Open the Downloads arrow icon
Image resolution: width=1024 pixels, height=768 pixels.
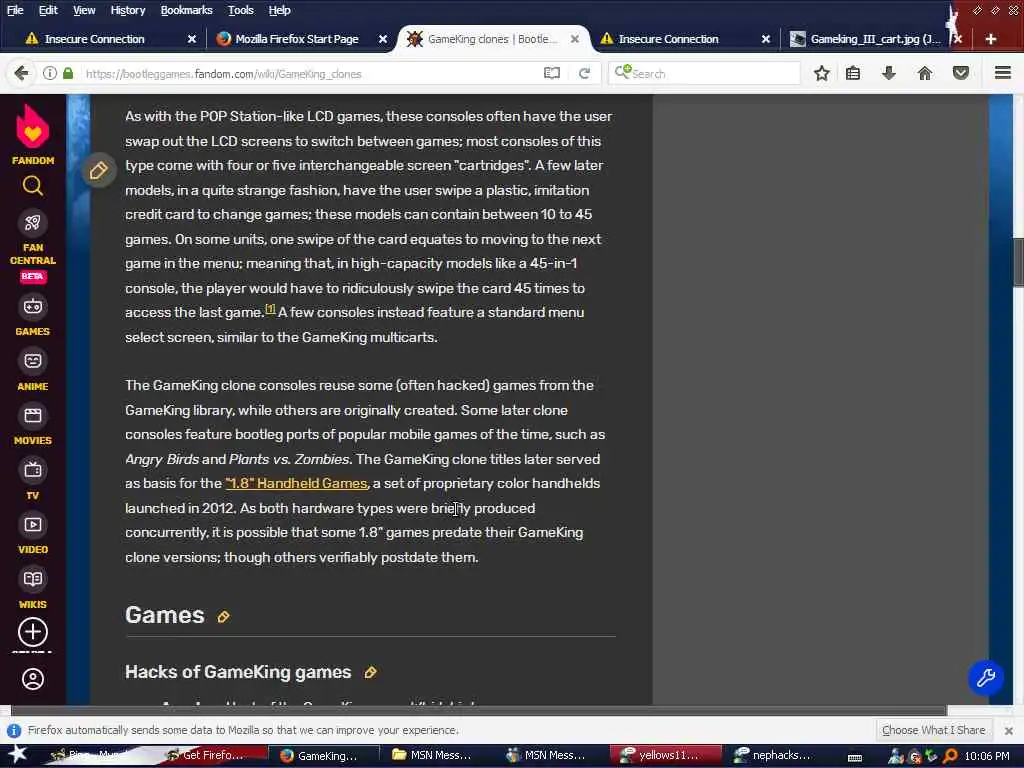(x=889, y=73)
